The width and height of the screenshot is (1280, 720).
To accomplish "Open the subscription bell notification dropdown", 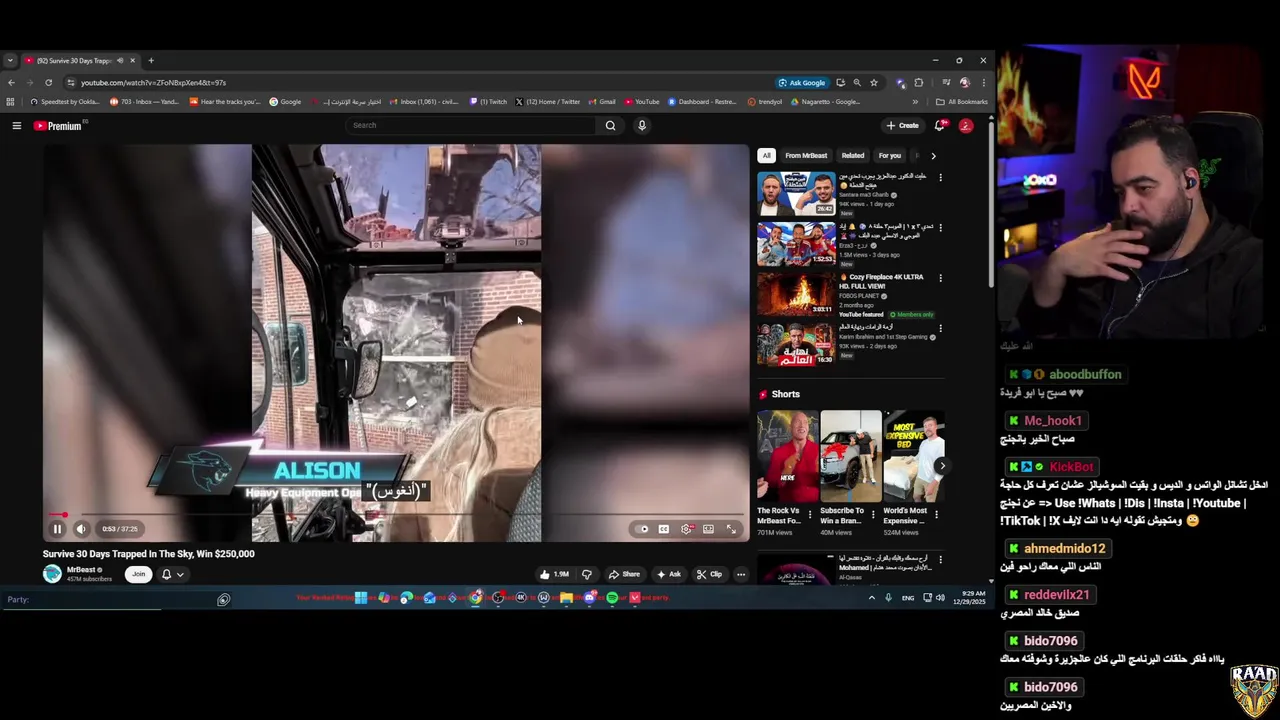I will (x=172, y=574).
